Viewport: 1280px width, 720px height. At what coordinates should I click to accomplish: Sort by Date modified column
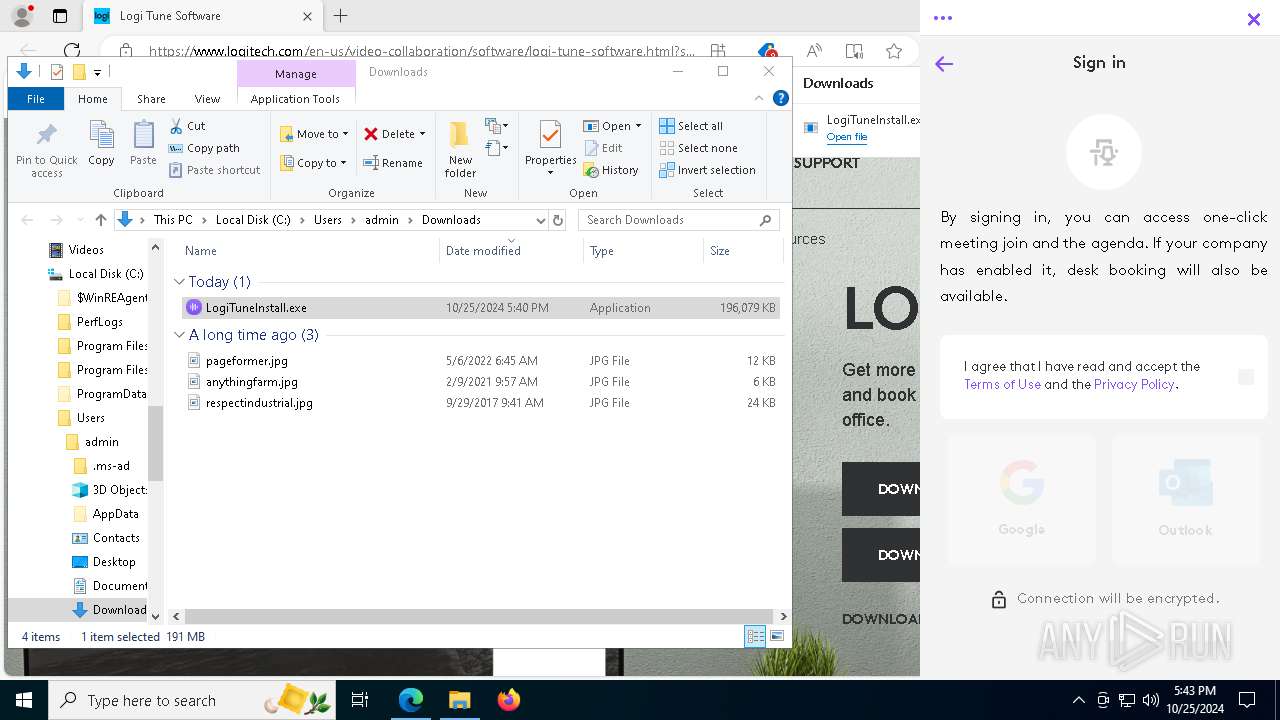[511, 251]
